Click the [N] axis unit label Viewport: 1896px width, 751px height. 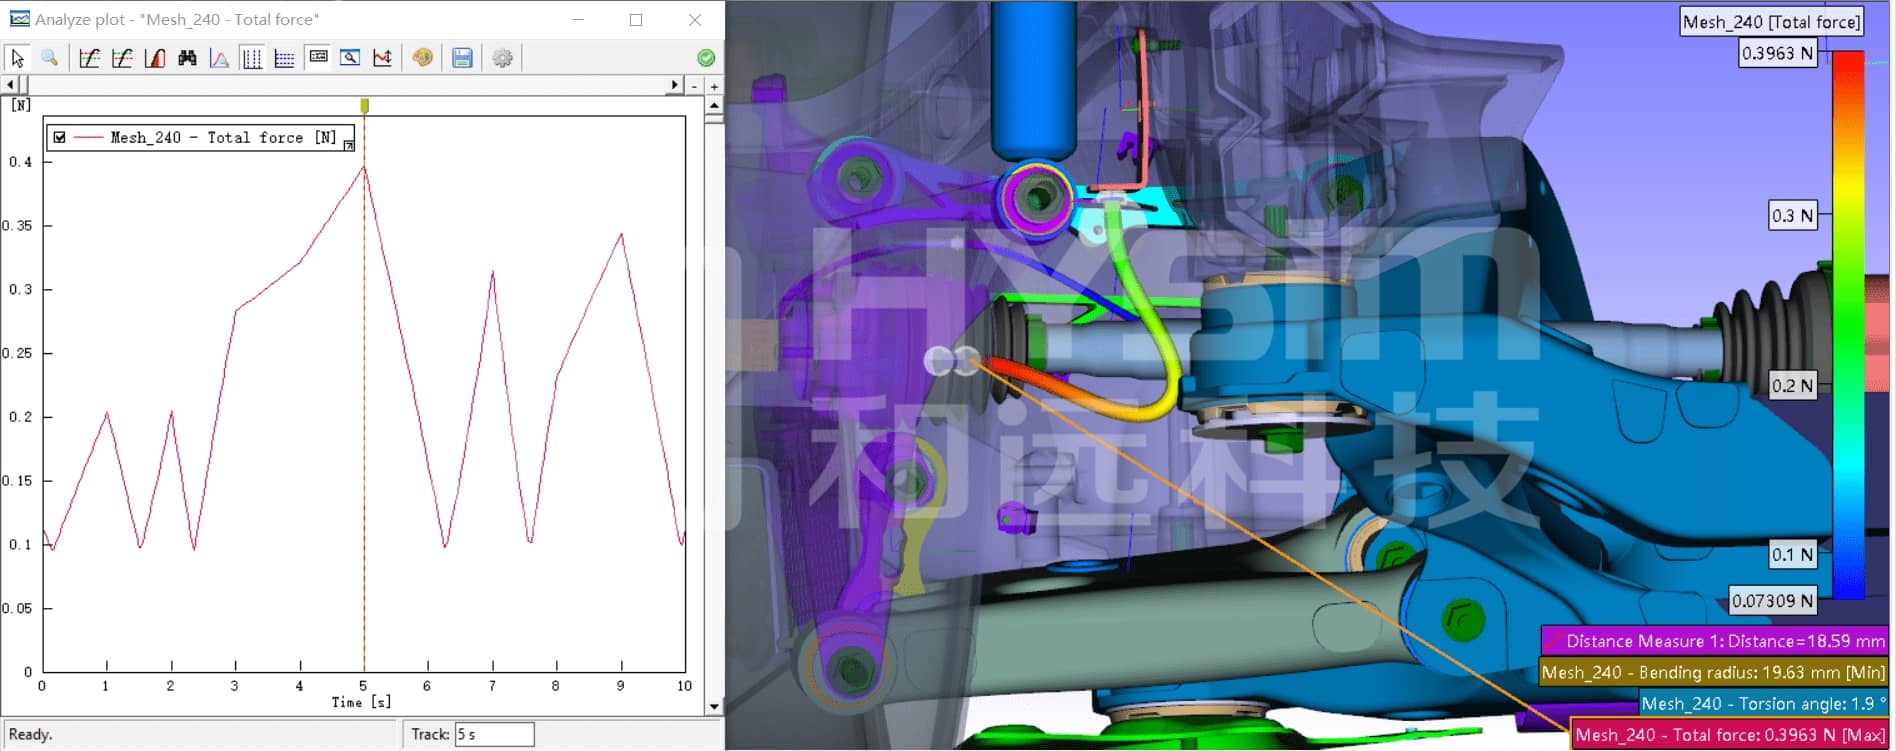click(x=21, y=104)
